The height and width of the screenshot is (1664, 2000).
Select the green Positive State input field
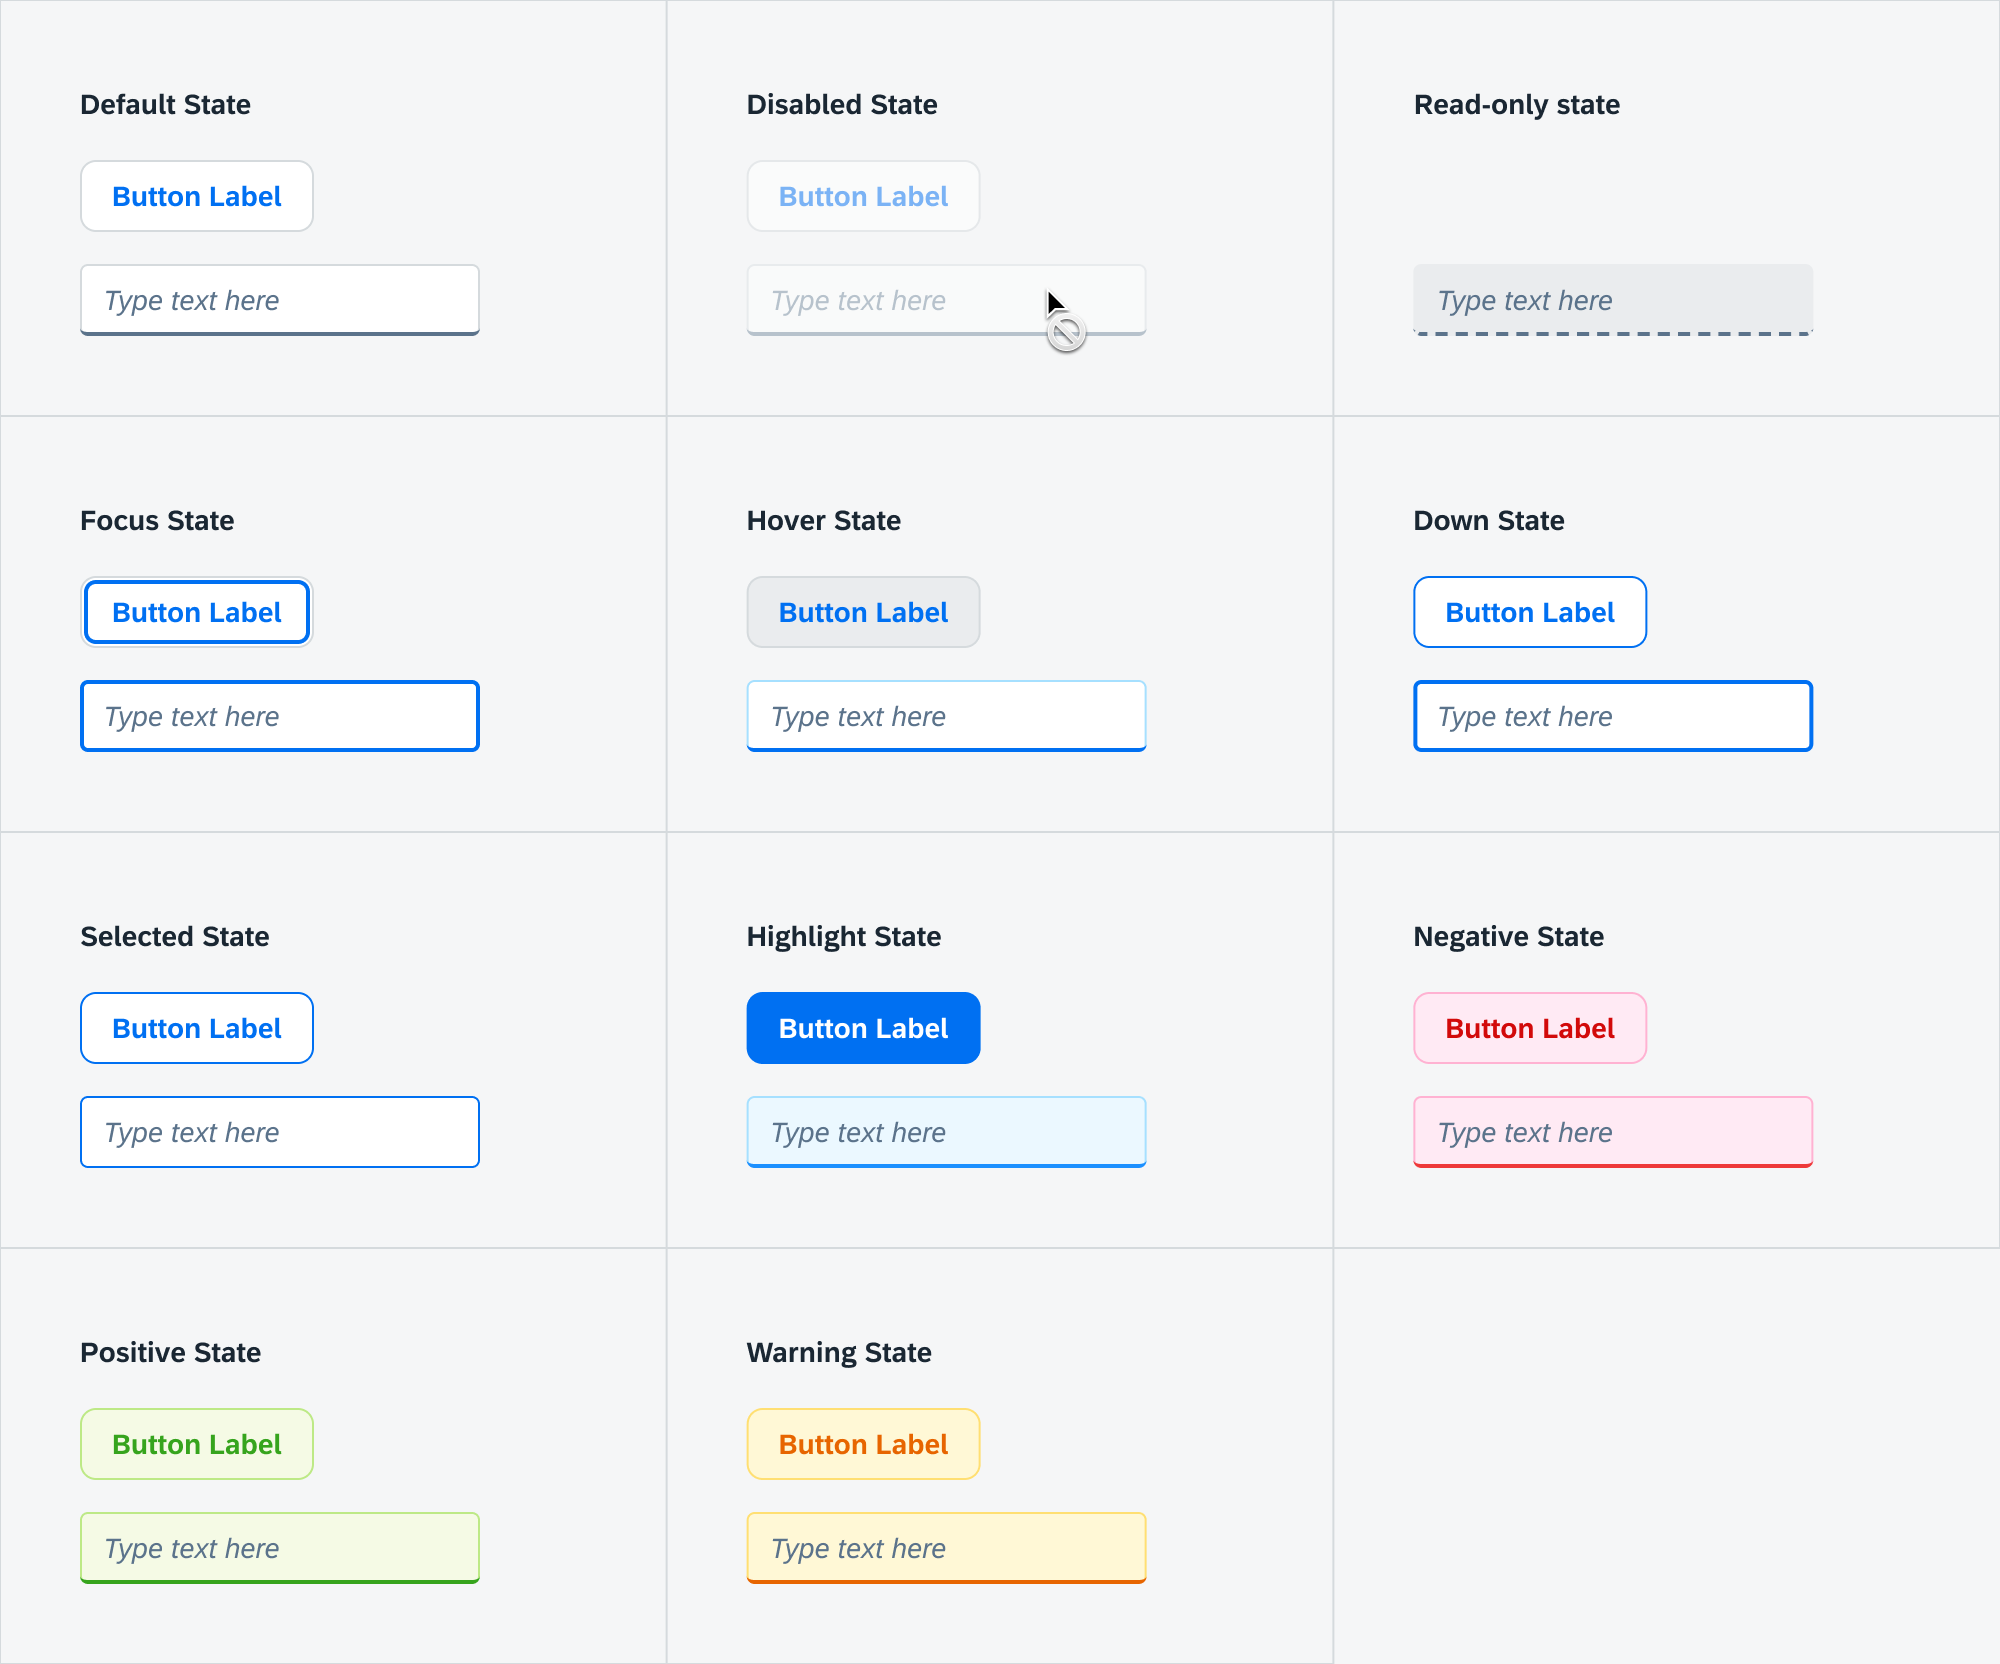[x=280, y=1548]
